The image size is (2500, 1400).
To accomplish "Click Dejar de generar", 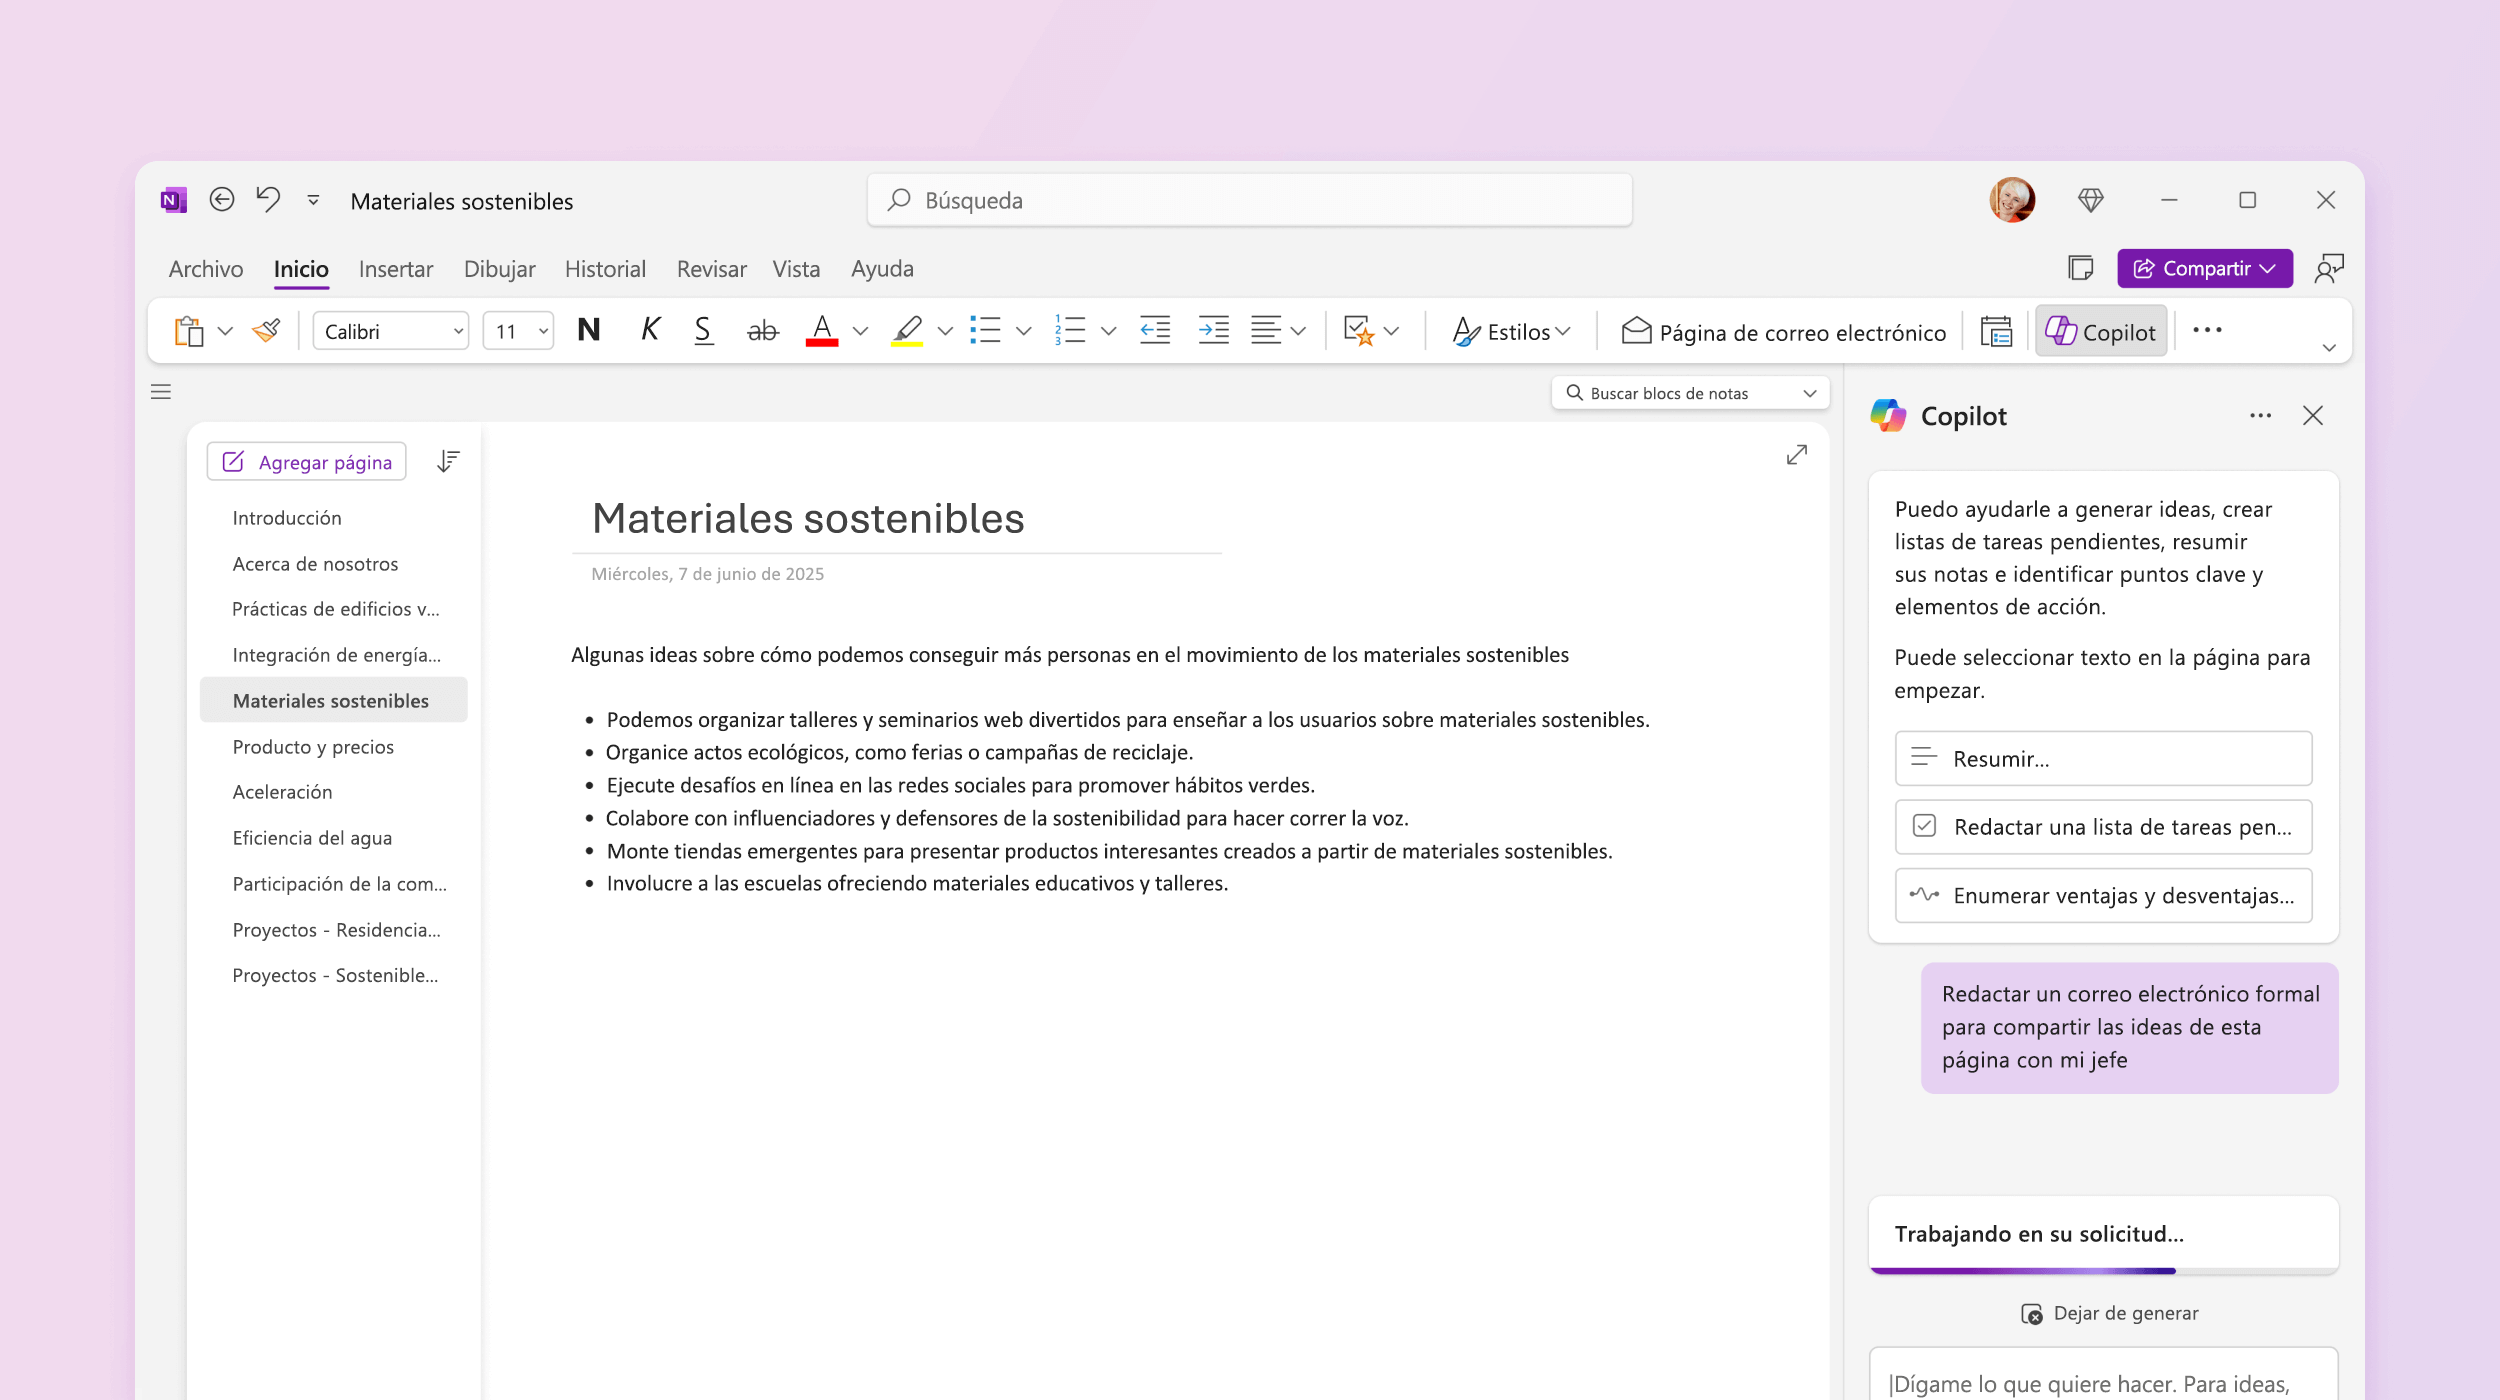I will click(x=2110, y=1313).
